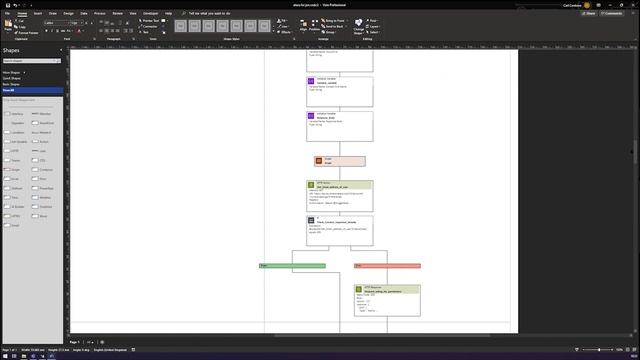The height and width of the screenshot is (360, 640).
Task: Open File Explorer from taskbar
Action: pos(24,356)
